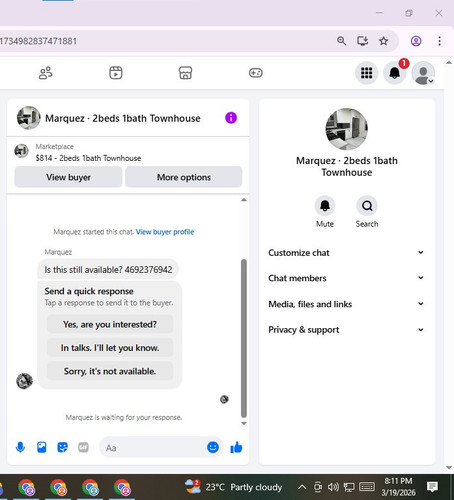Open the Friends tab icon
The width and height of the screenshot is (454, 500).
[45, 73]
